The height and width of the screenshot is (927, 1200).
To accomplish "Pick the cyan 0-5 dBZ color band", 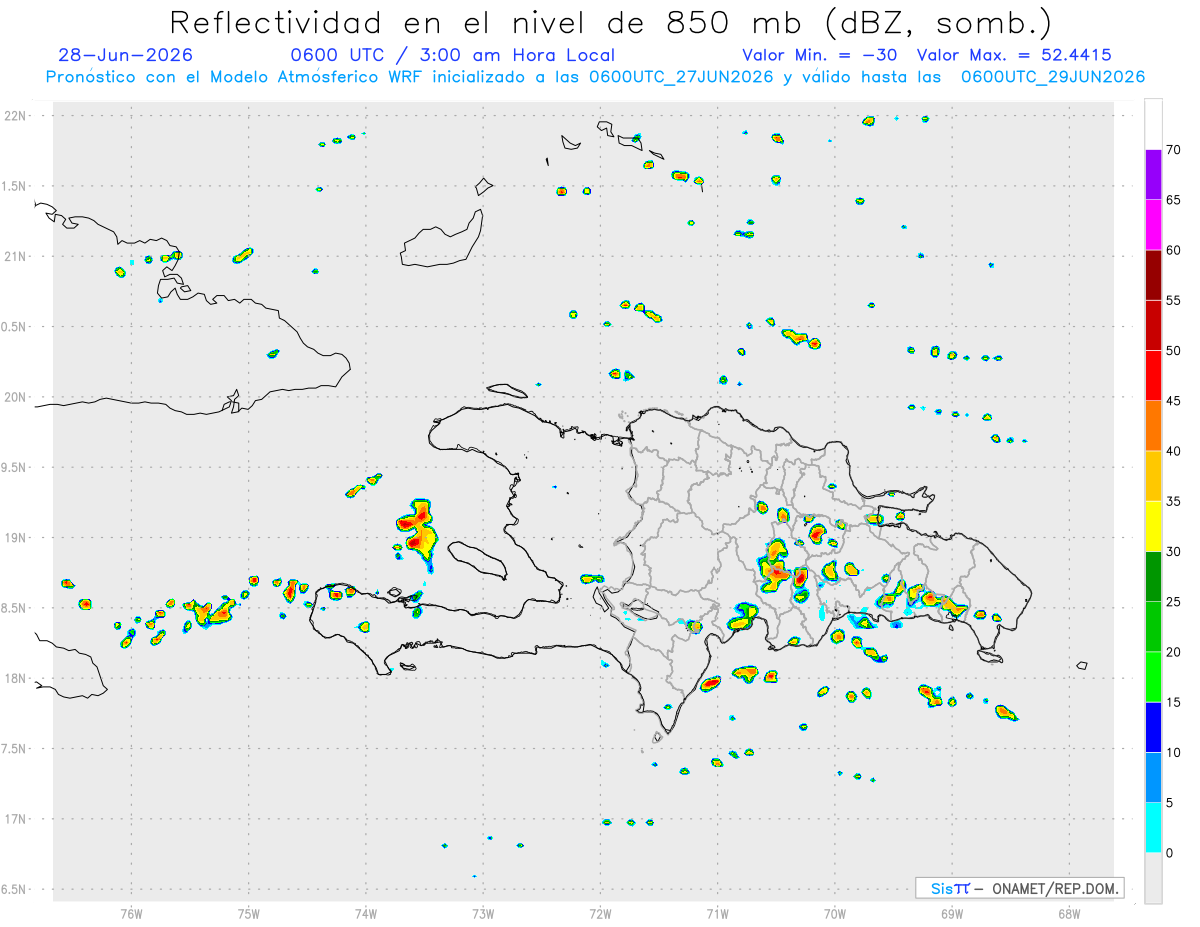I will click(1153, 828).
